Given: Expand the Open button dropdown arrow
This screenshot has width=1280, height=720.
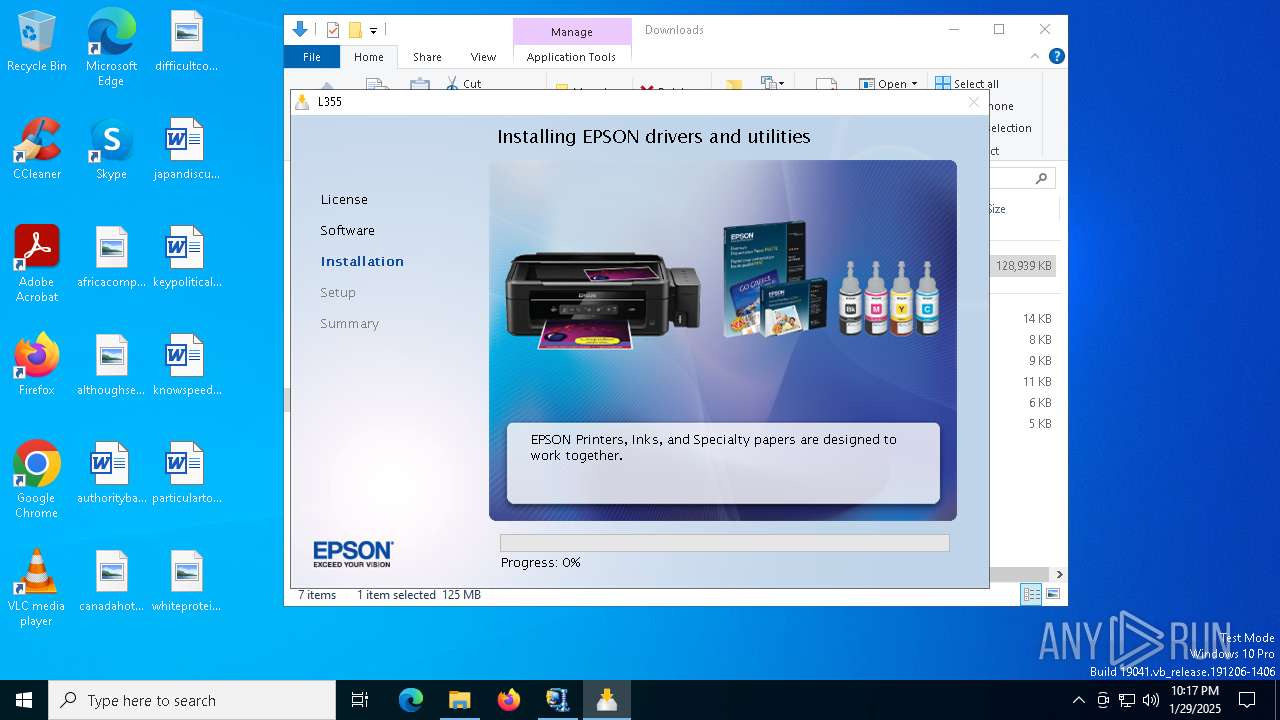Looking at the screenshot, I should (x=913, y=84).
